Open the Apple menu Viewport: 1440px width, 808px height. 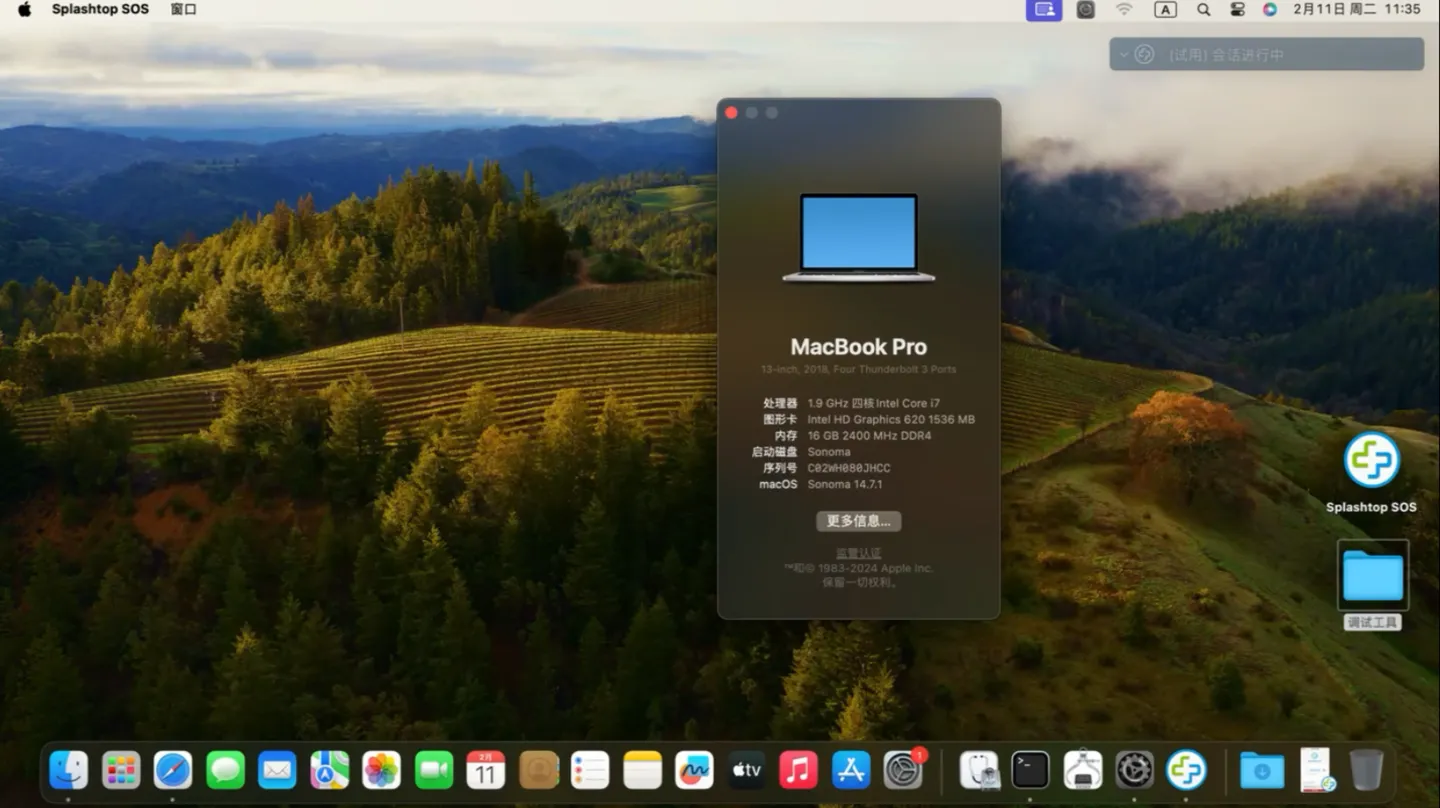click(24, 9)
